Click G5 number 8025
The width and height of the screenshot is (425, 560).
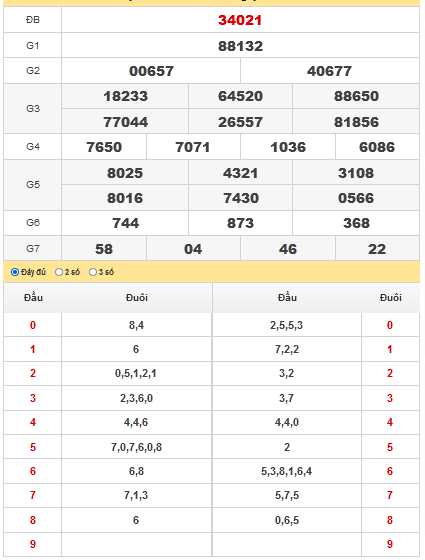click(125, 173)
